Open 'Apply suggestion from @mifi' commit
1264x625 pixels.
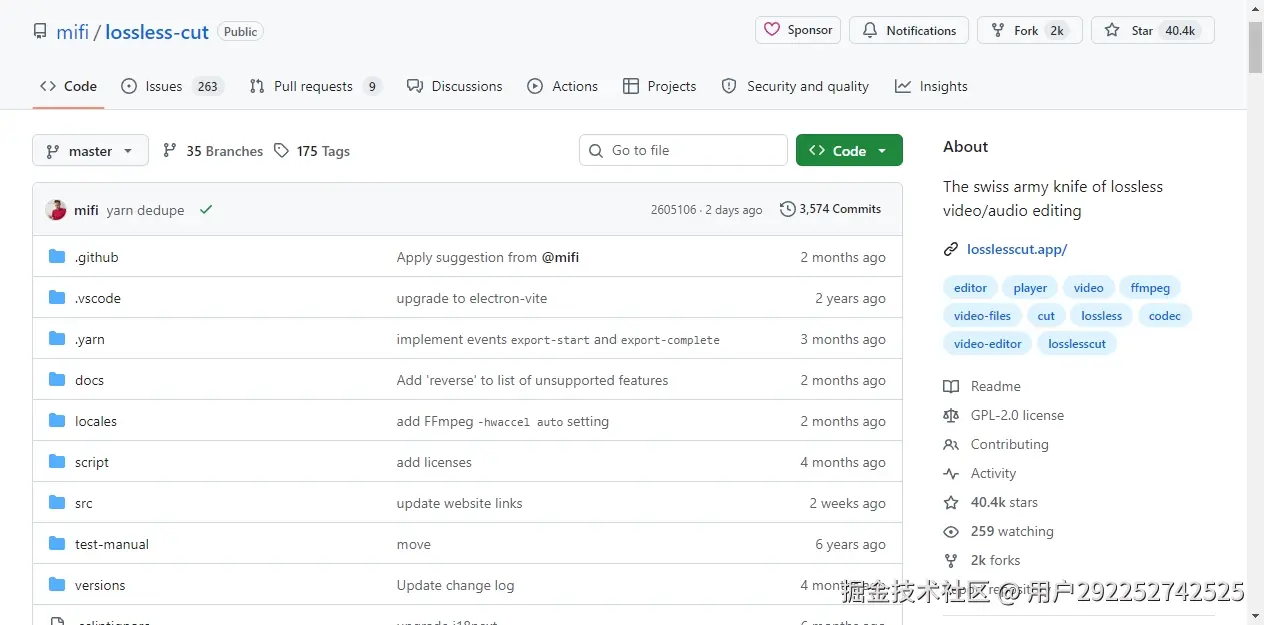tap(487, 257)
